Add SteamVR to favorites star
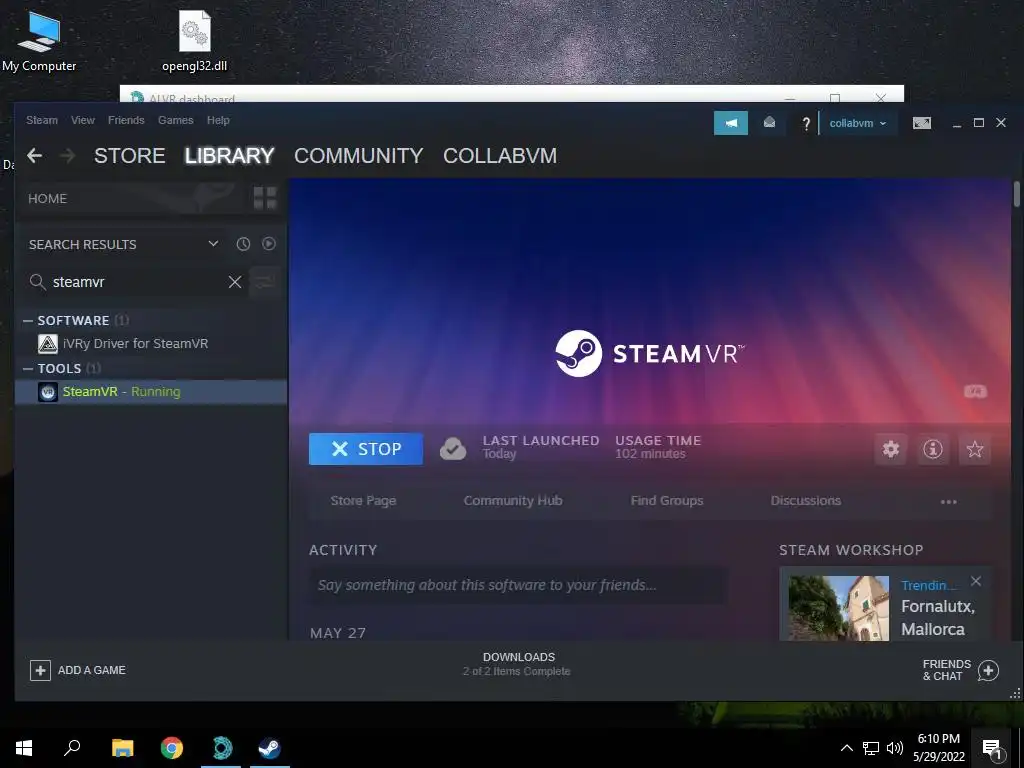The width and height of the screenshot is (1024, 768). click(x=974, y=449)
